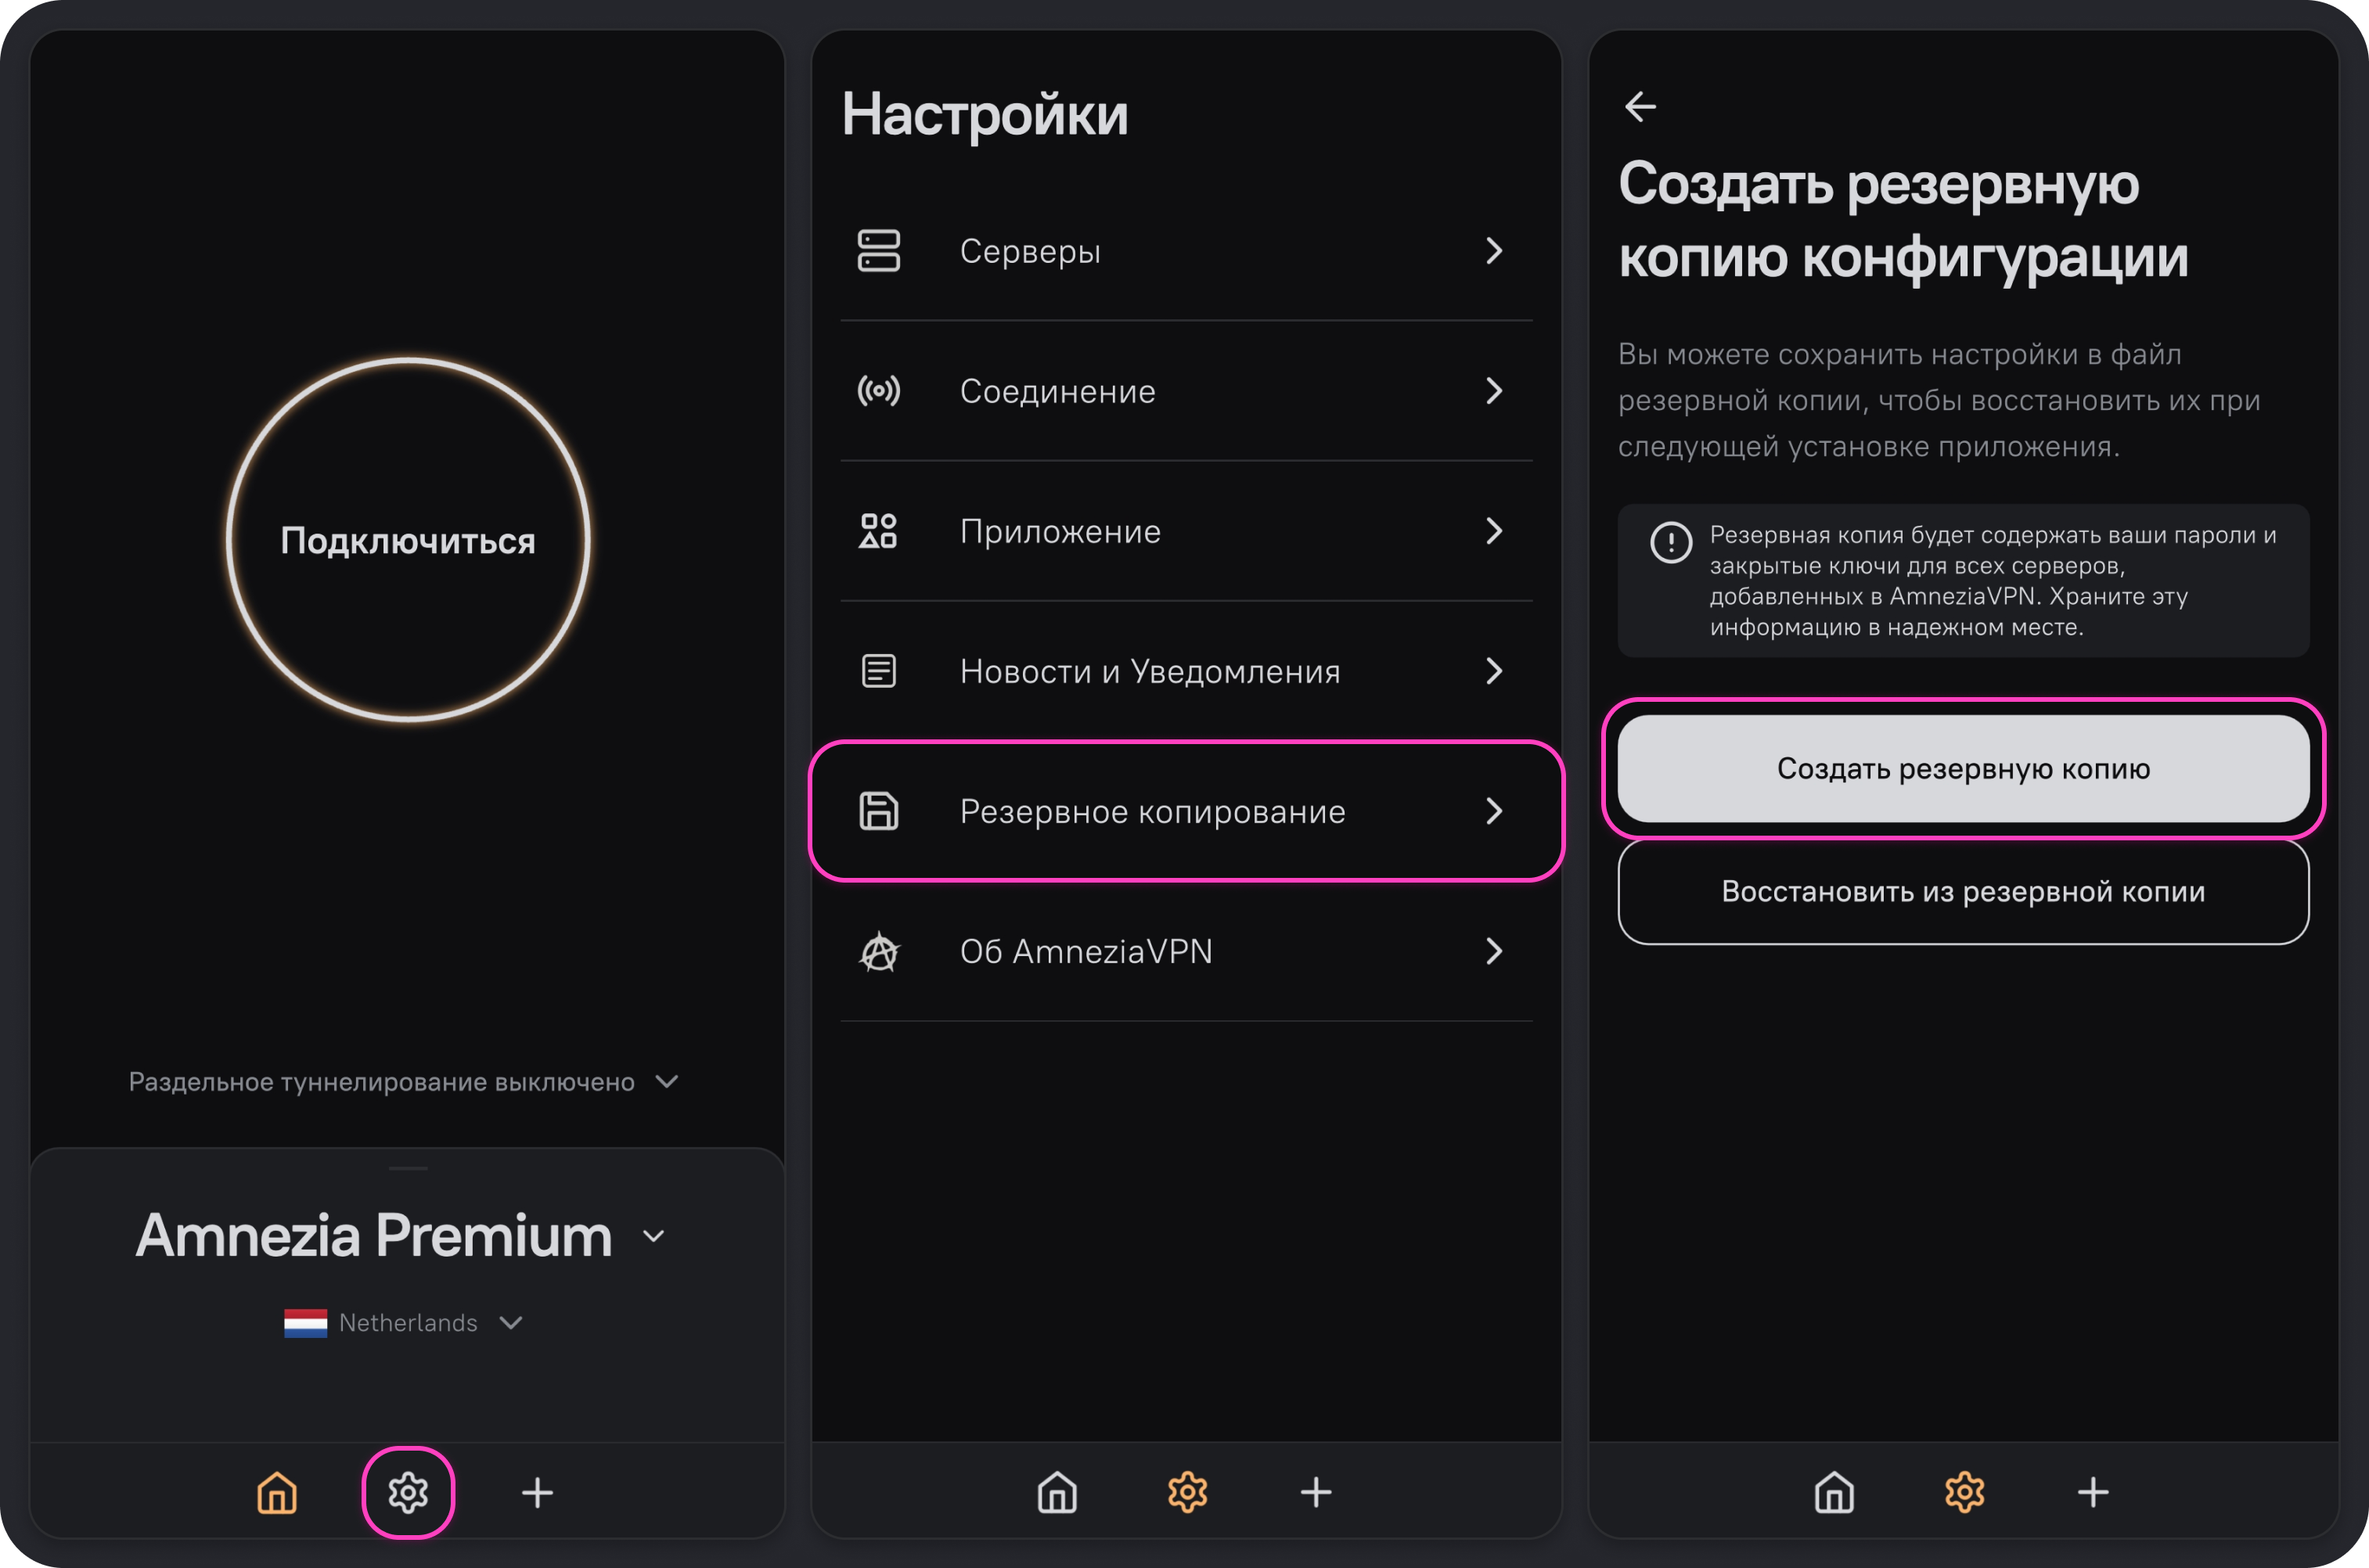Go back using the left arrow icon
This screenshot has width=2369, height=1568.
coord(1640,106)
